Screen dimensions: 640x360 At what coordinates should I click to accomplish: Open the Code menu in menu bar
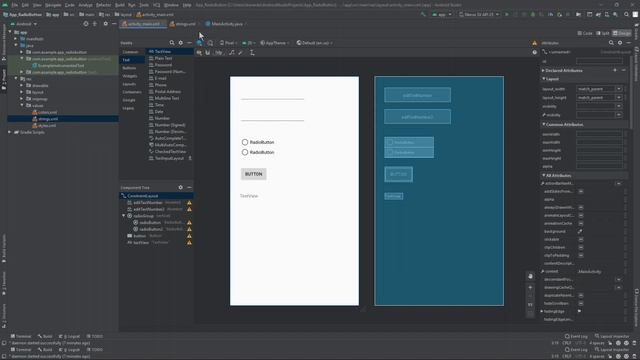click(70, 5)
